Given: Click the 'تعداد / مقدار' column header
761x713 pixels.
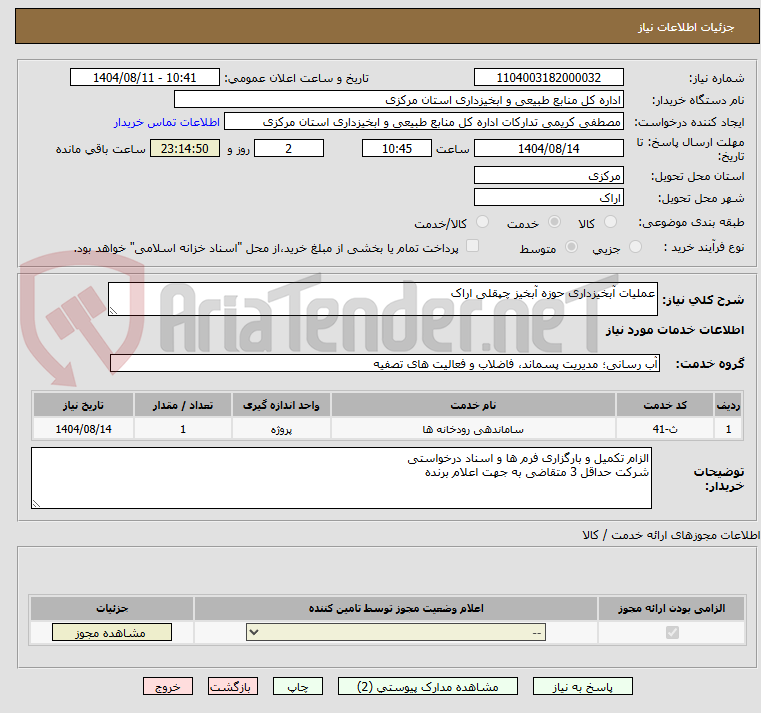Looking at the screenshot, I should 183,405.
